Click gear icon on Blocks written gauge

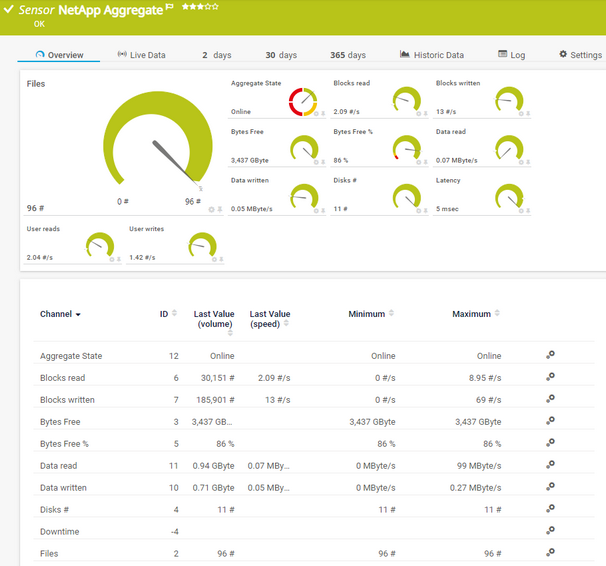(x=521, y=114)
